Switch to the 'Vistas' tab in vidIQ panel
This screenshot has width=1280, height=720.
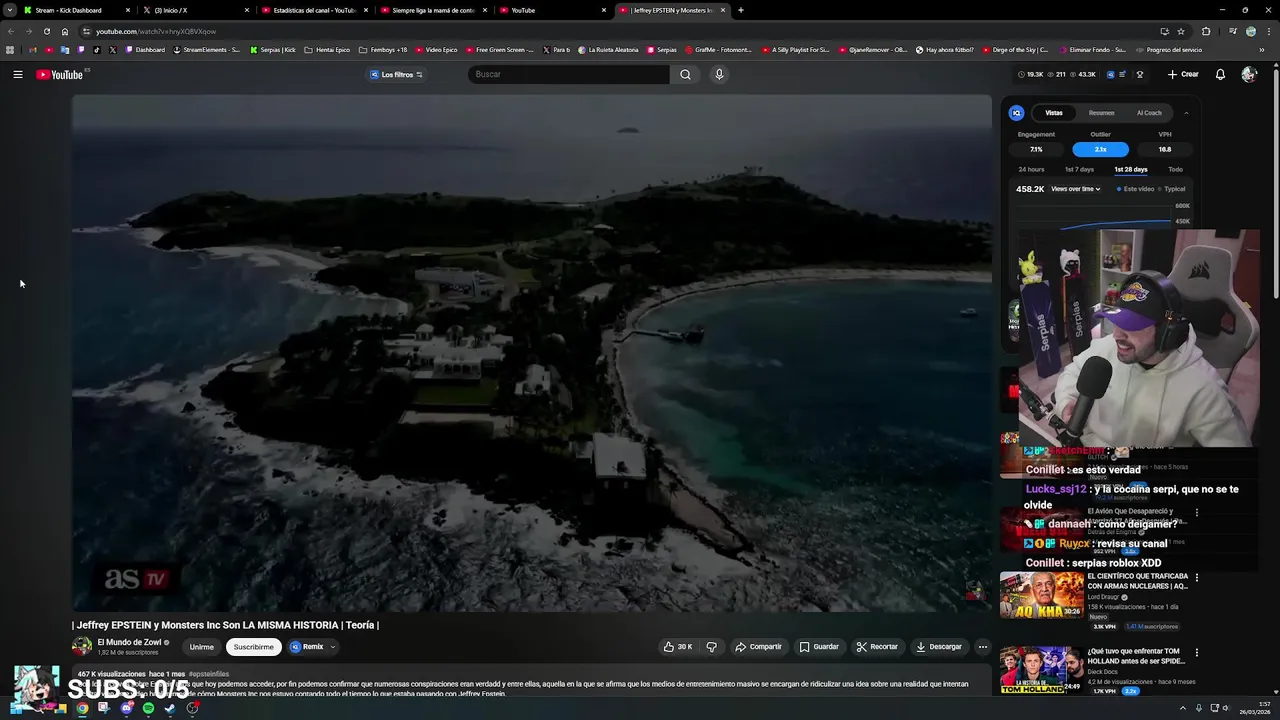tap(1054, 113)
